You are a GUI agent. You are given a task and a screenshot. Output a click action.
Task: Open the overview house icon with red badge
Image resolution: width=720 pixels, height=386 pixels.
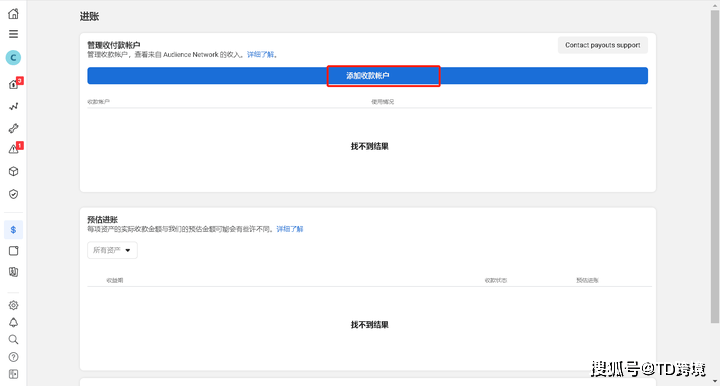14,84
